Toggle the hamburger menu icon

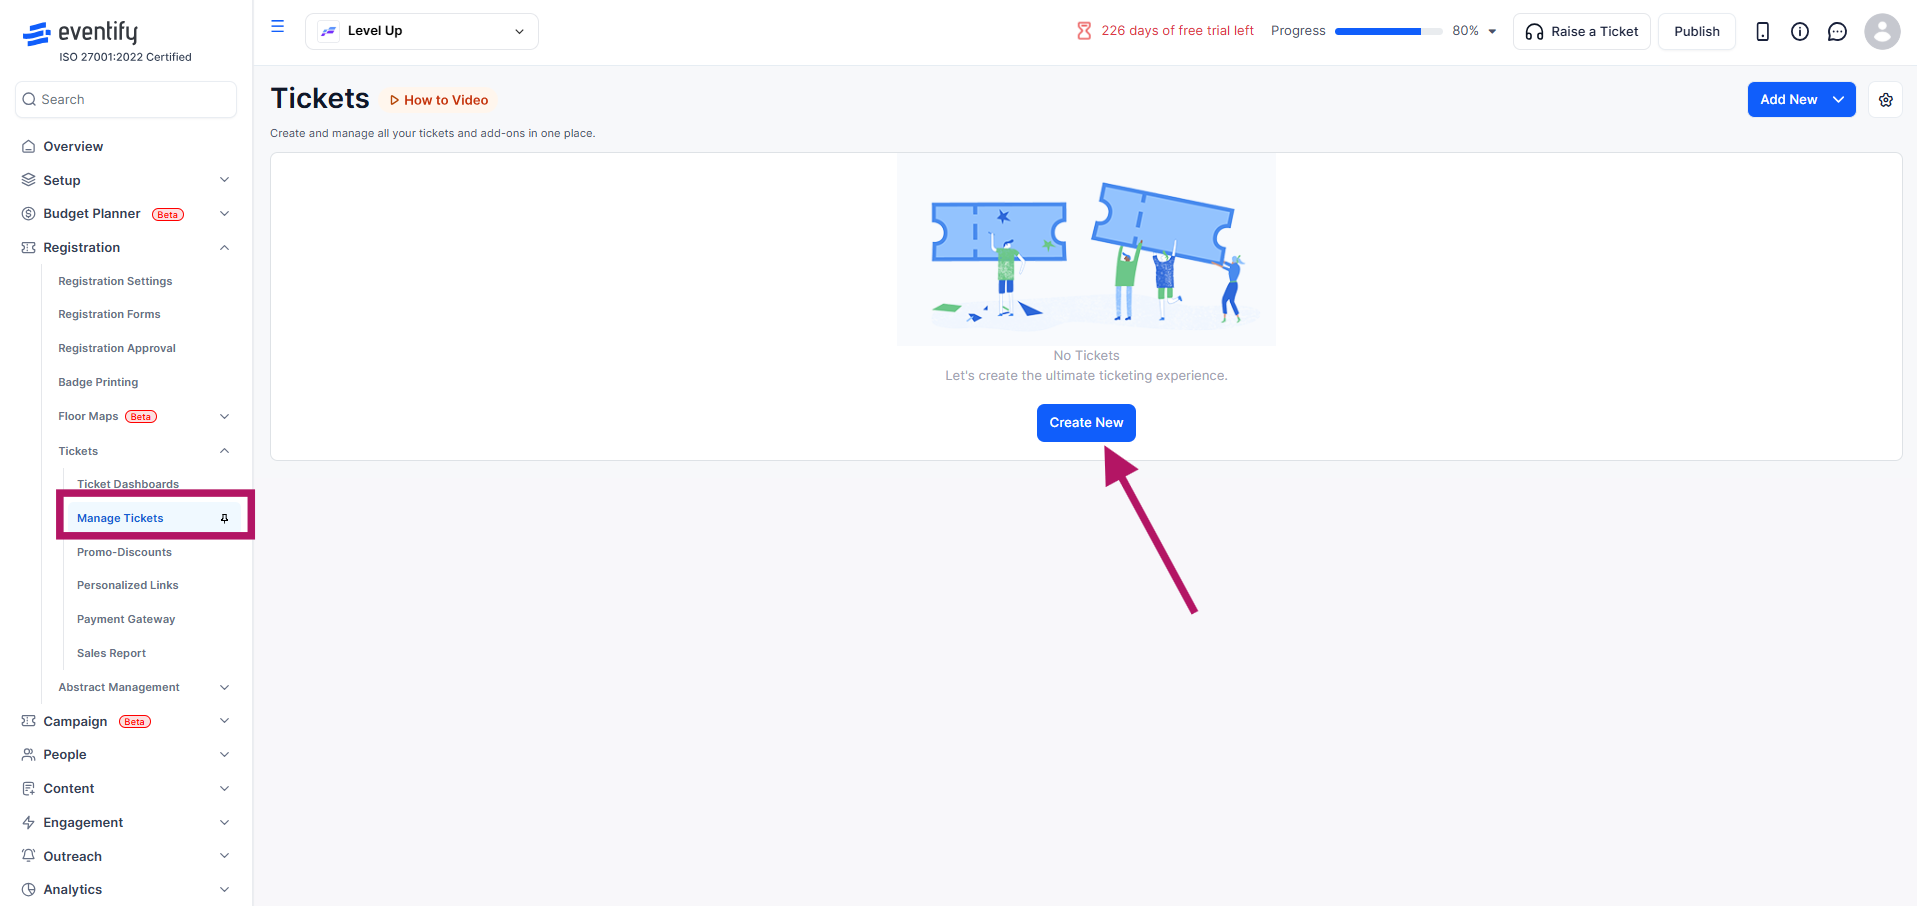click(278, 27)
